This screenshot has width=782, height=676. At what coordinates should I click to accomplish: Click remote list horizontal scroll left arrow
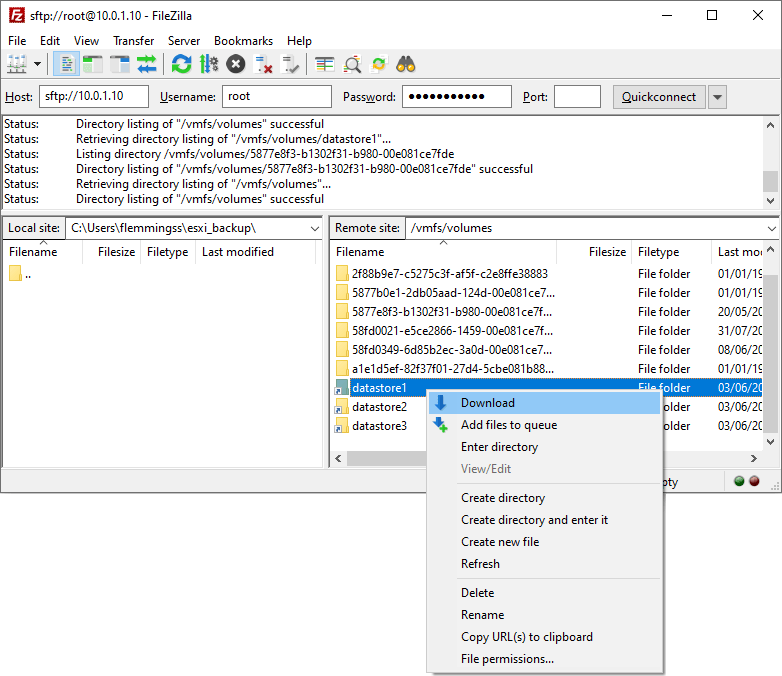339,458
